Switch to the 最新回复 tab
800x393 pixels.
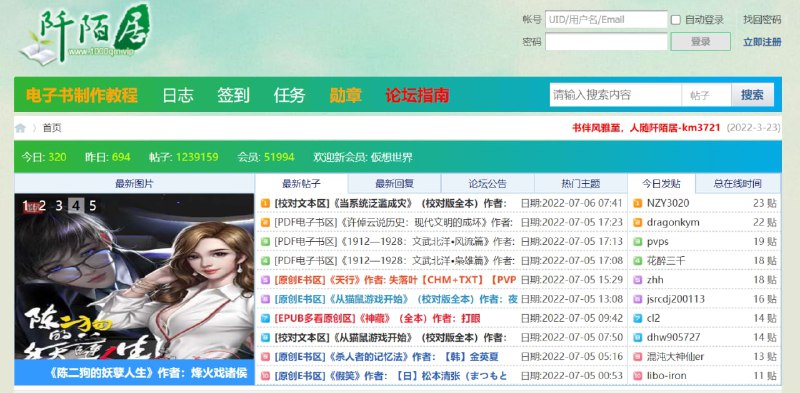pos(394,184)
